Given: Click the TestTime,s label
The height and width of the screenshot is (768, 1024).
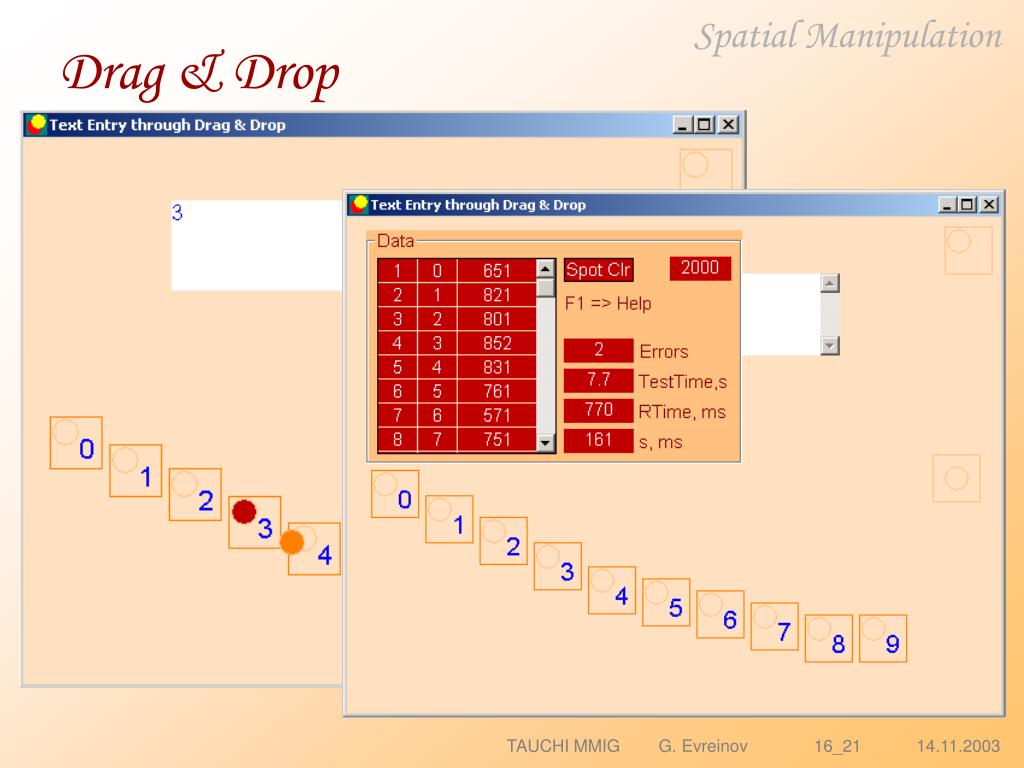Looking at the screenshot, I should click(683, 381).
